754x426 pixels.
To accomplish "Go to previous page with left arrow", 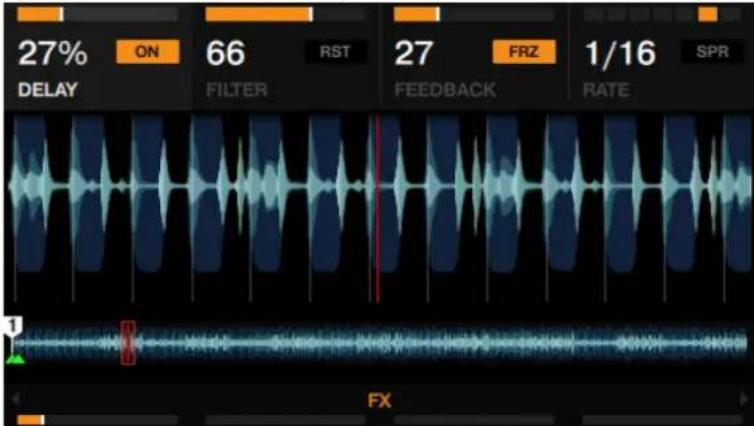I will pos(15,399).
